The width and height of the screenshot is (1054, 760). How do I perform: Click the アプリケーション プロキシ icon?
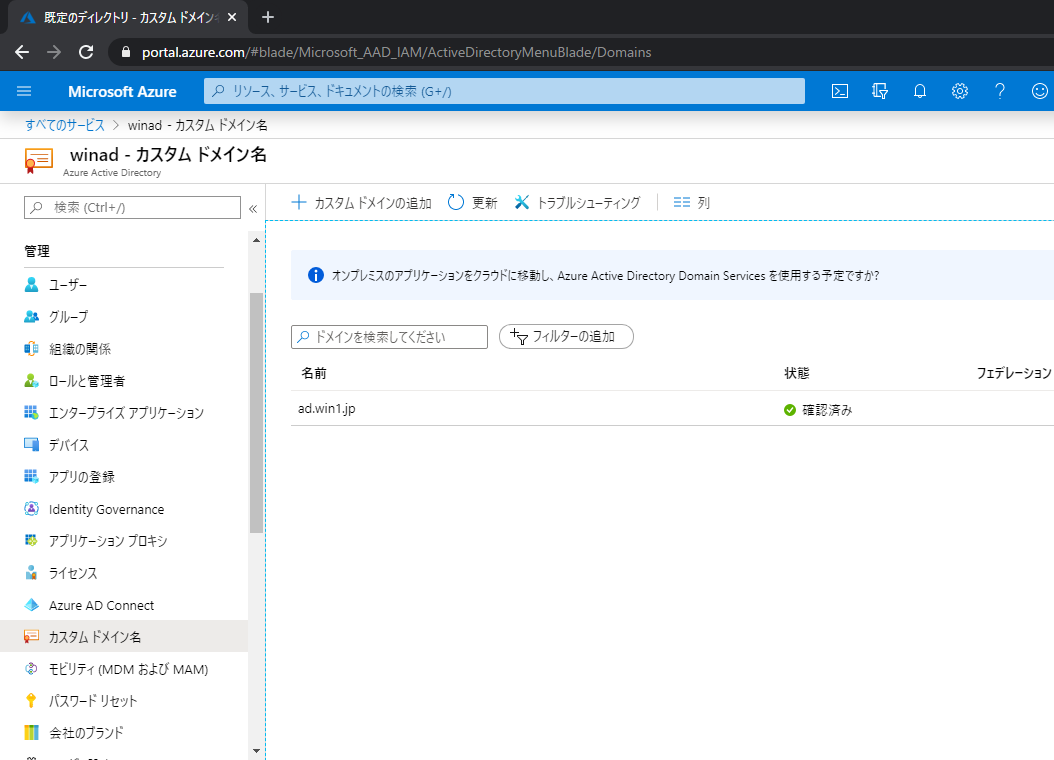coord(32,540)
